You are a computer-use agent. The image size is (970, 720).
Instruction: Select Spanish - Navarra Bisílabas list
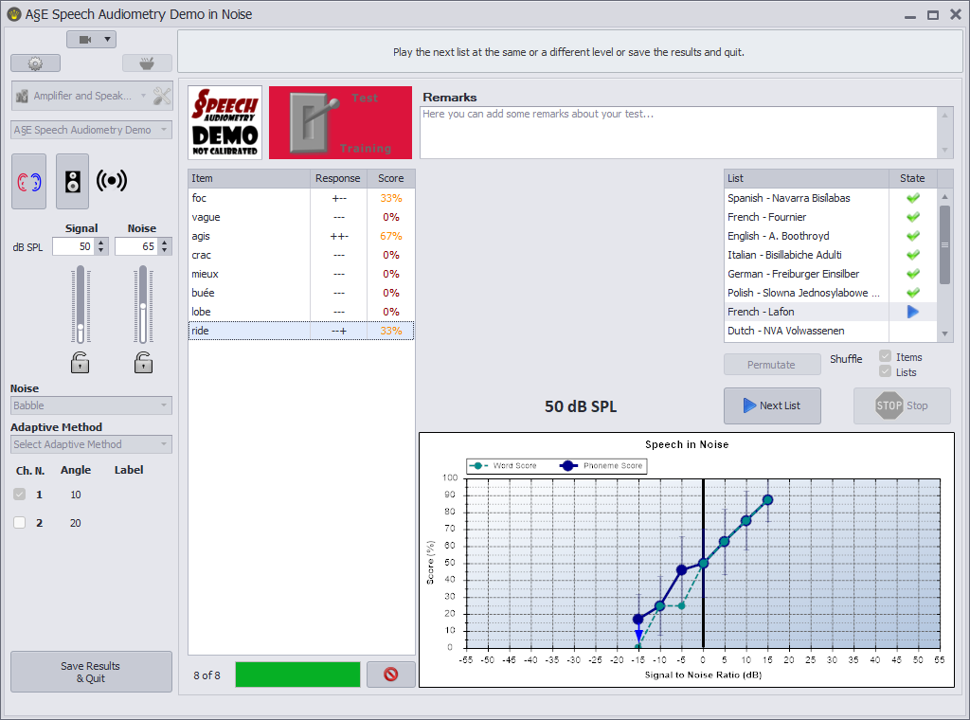click(807, 198)
